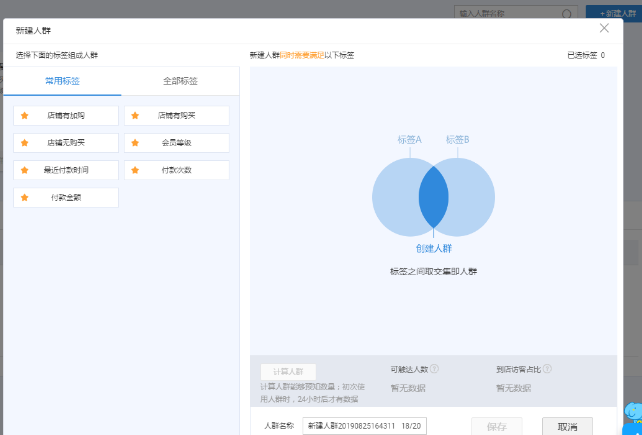The height and width of the screenshot is (435, 642).
Task: Click help icon next to 到店访客占比
Action: [548, 369]
